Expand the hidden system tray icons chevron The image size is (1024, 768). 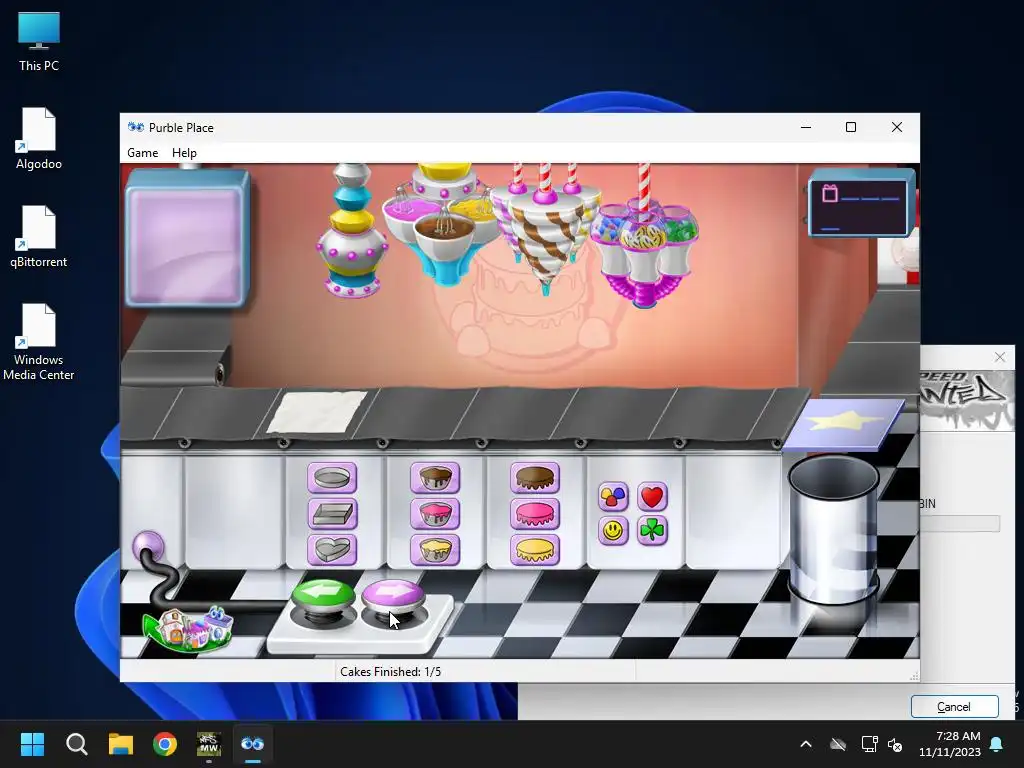tap(806, 744)
